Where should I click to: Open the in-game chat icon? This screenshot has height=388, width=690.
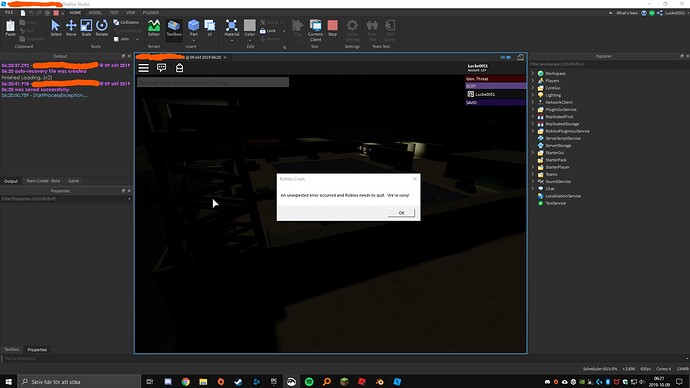pyautogui.click(x=161, y=67)
